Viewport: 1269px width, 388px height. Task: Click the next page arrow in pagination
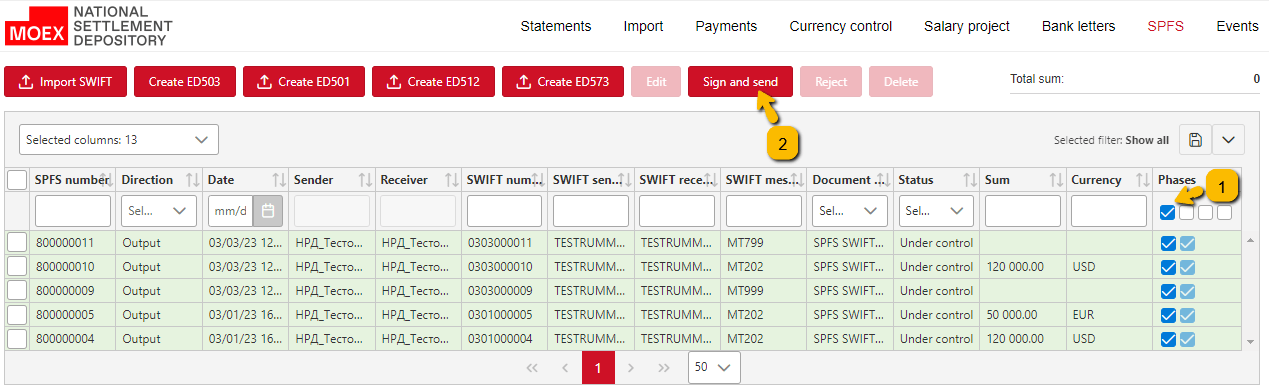pyautogui.click(x=631, y=367)
